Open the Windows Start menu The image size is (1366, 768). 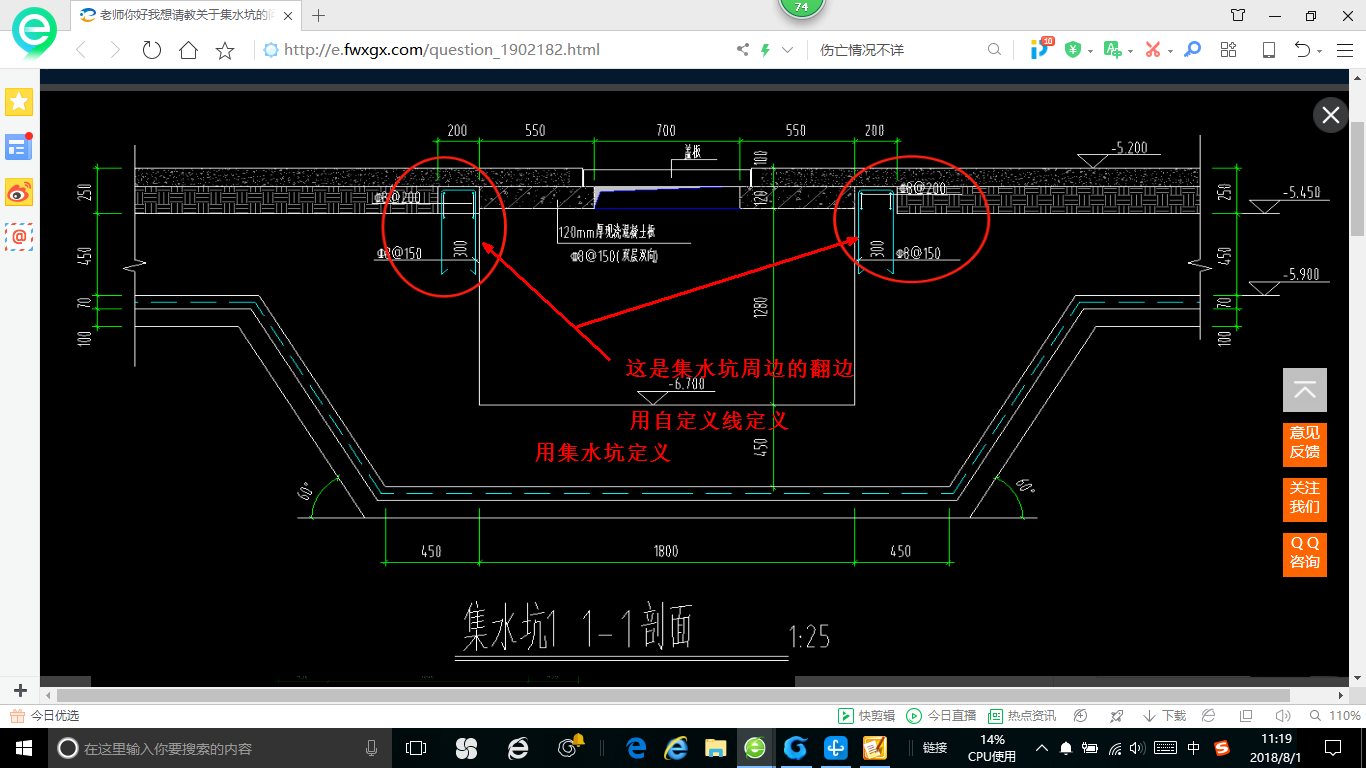tap(23, 748)
